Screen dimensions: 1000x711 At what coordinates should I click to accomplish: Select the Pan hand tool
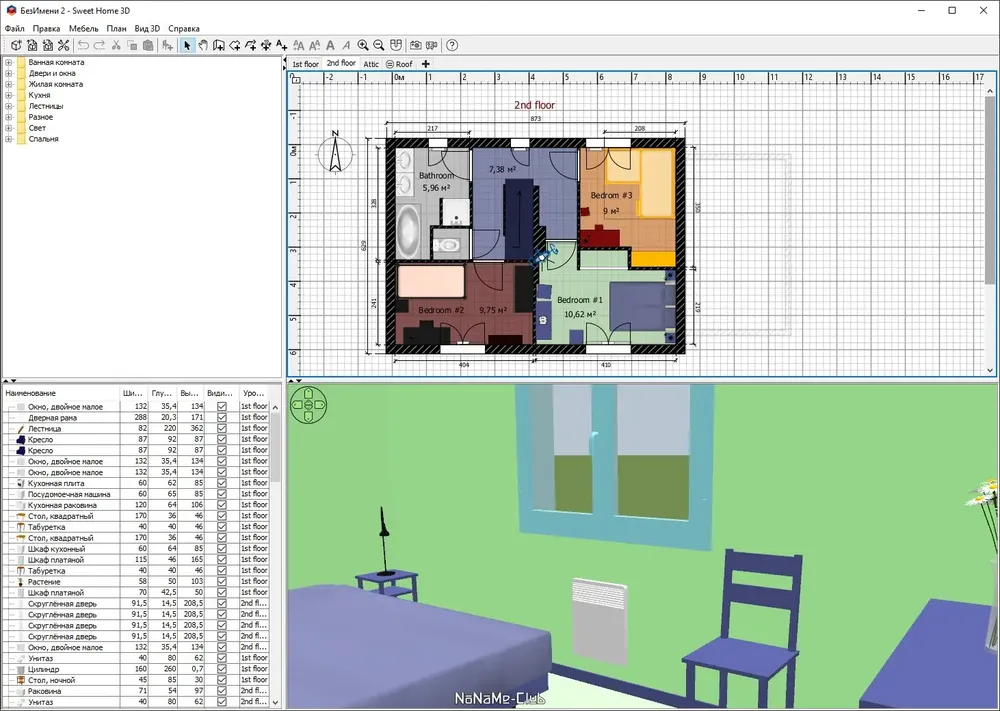(x=203, y=45)
